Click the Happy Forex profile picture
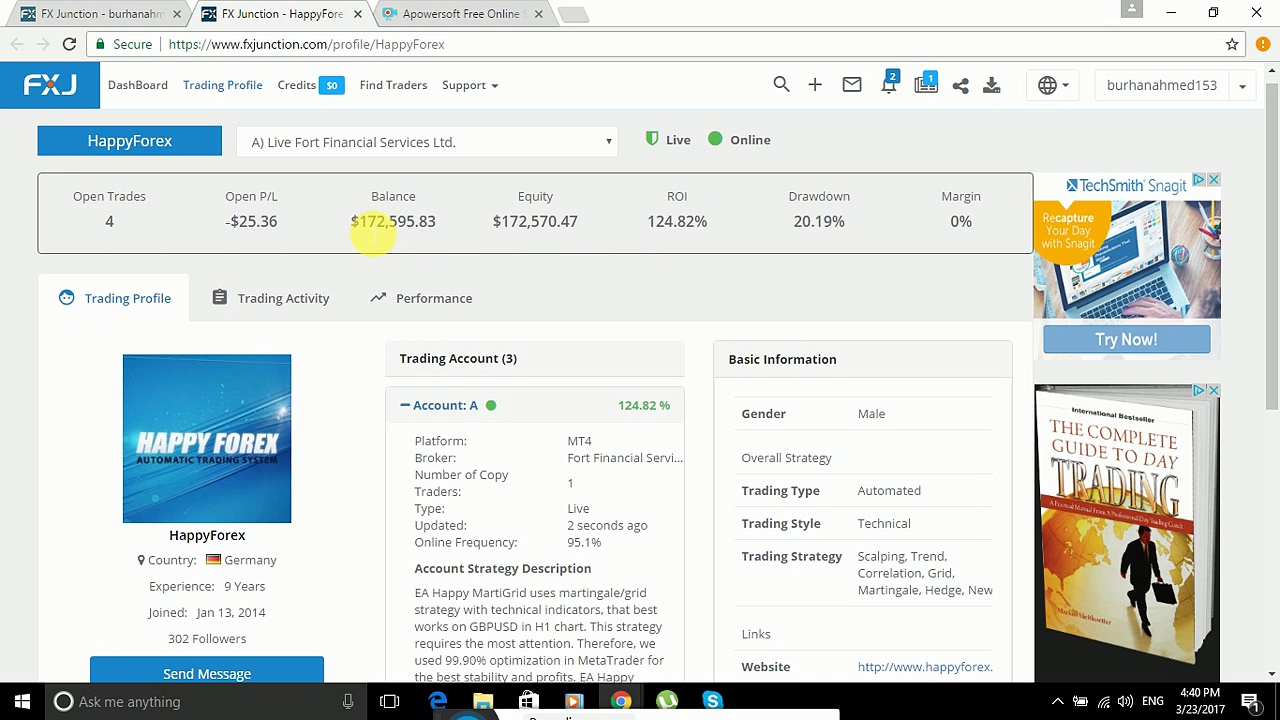This screenshot has width=1280, height=720. (207, 438)
